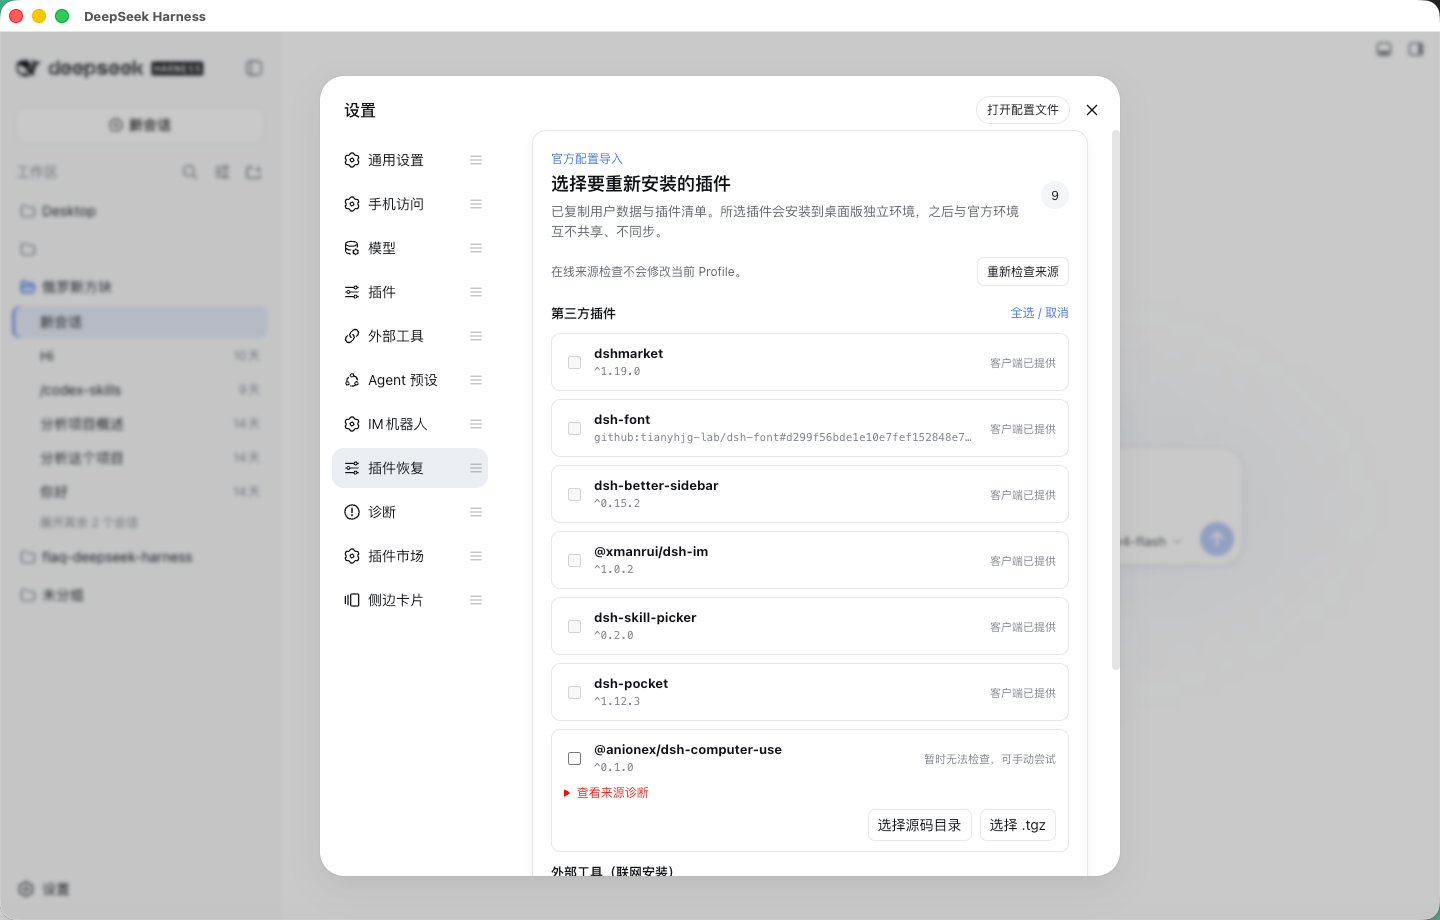Click the 模型 database icon
1440x920 pixels.
[352, 248]
